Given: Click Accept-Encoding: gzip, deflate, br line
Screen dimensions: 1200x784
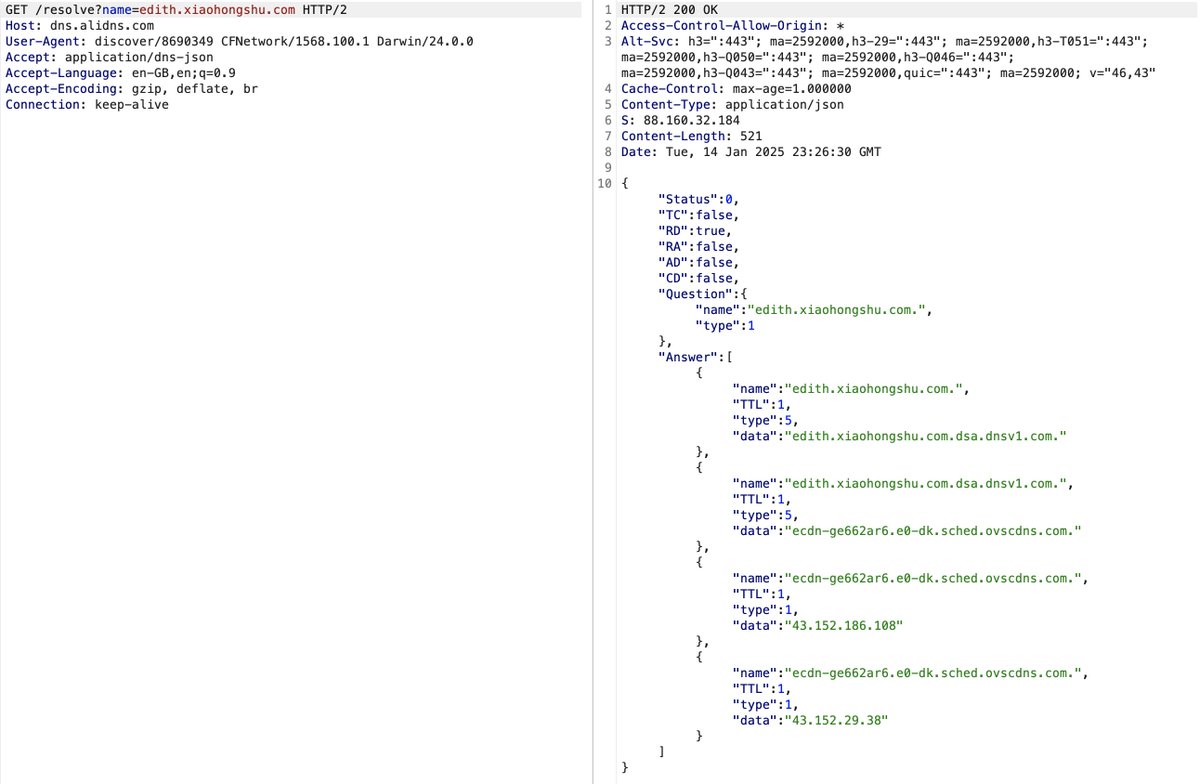Looking at the screenshot, I should (x=131, y=89).
